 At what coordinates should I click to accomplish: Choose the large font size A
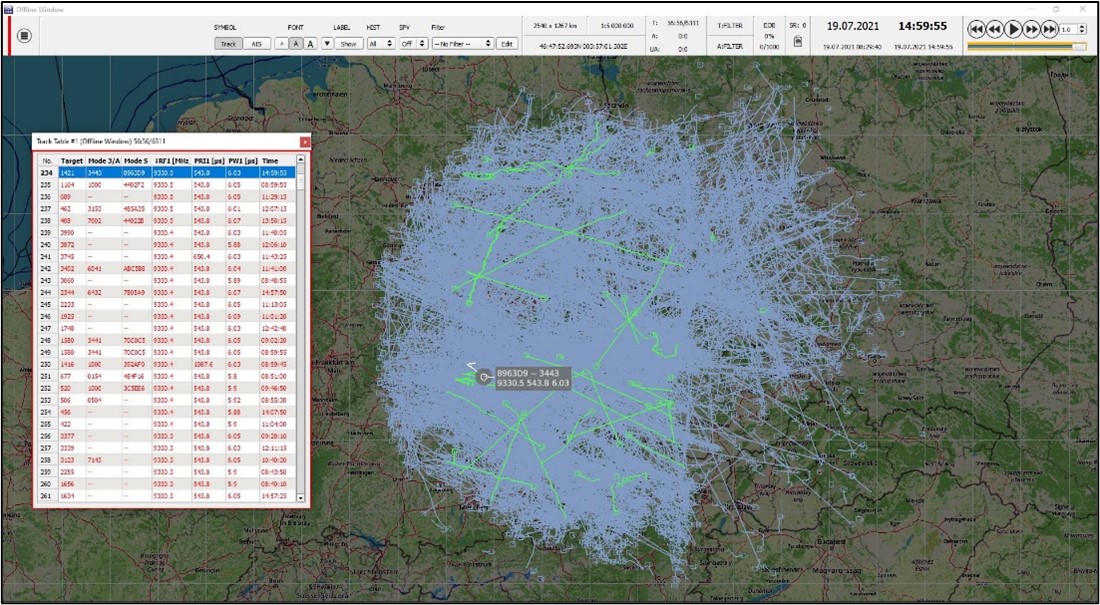[310, 44]
